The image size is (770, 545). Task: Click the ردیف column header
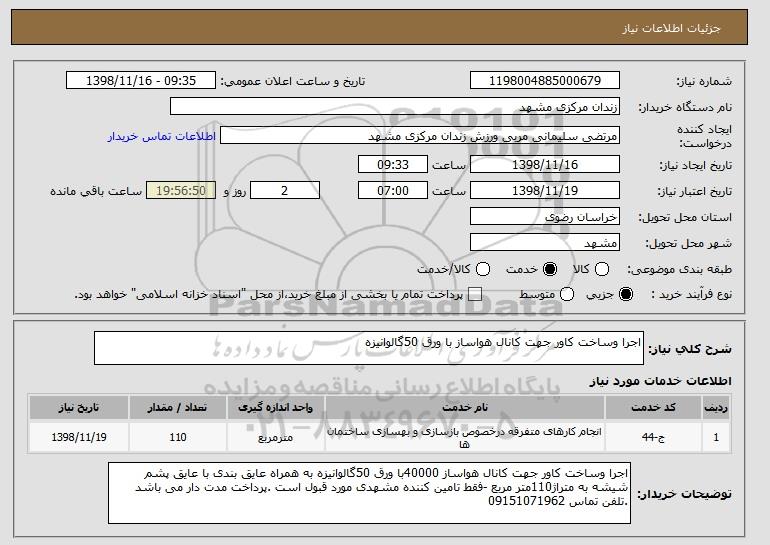[716, 408]
